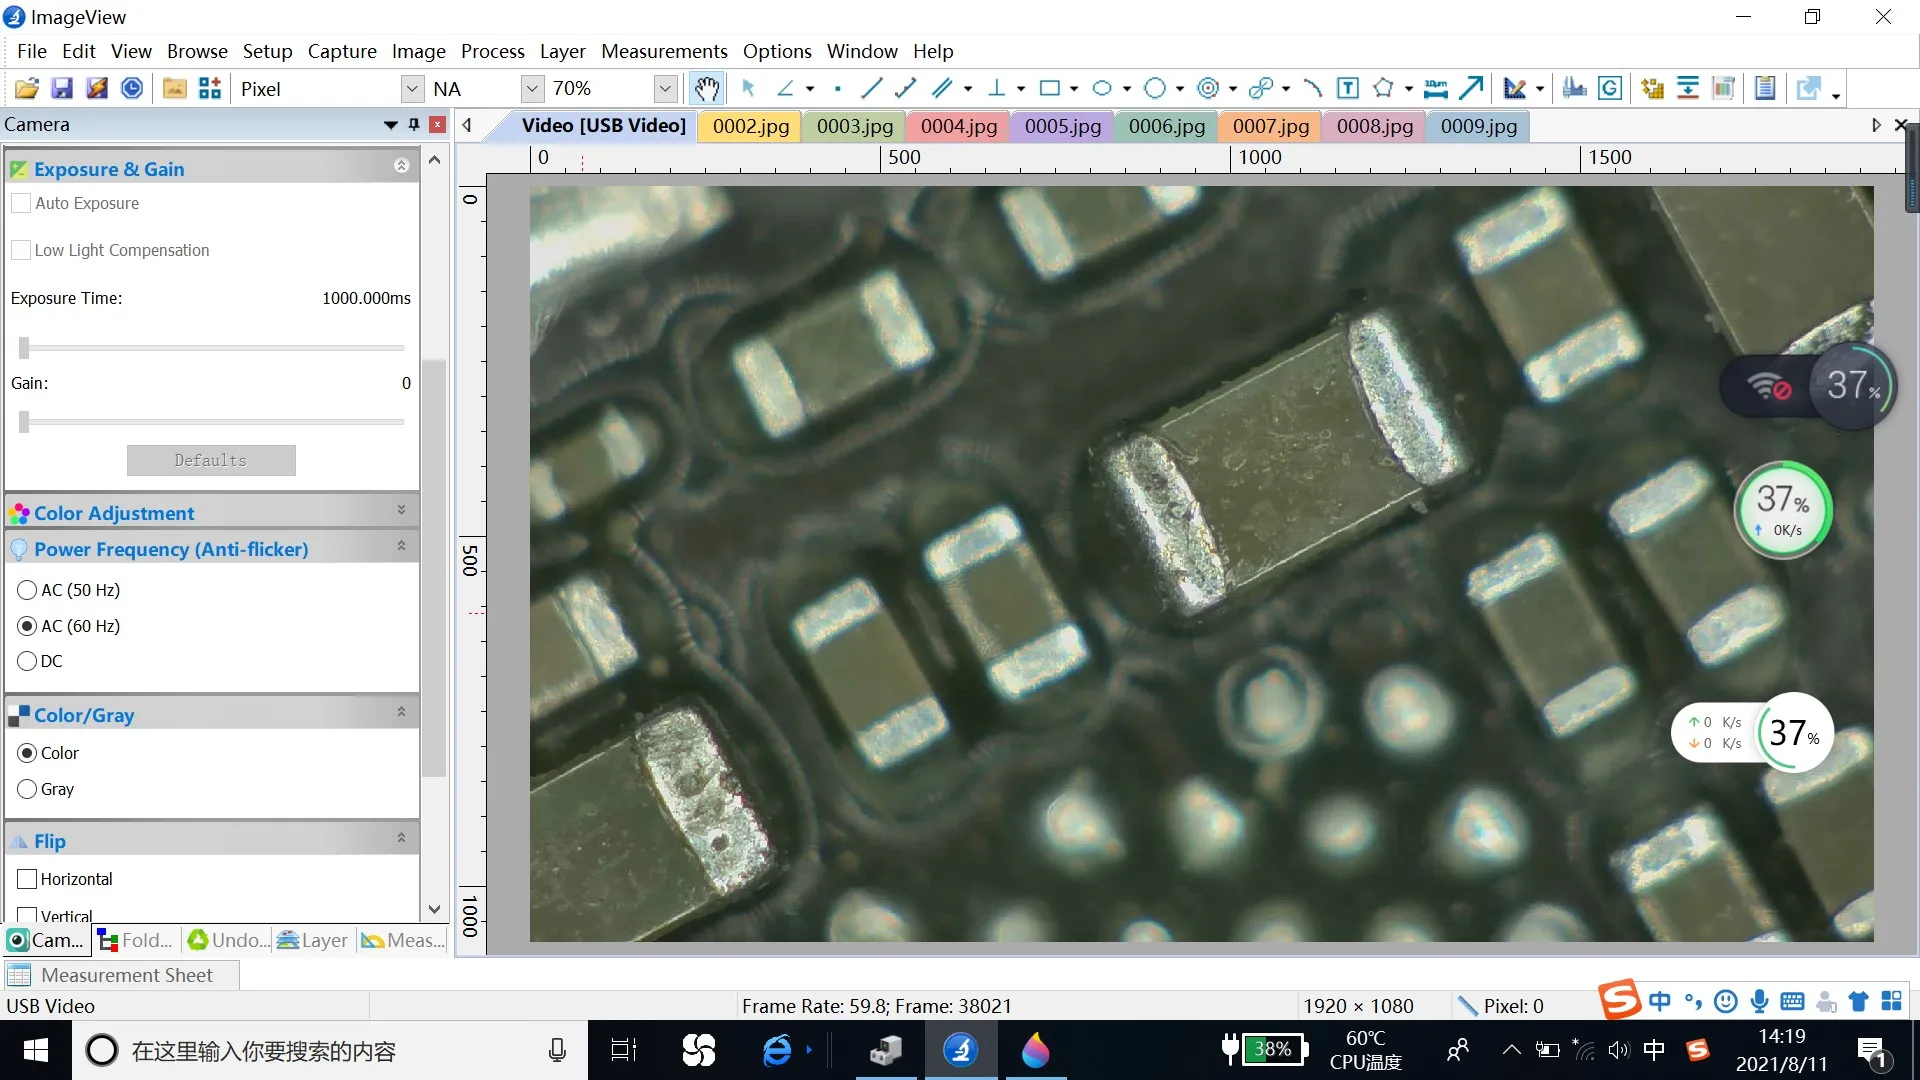Switch to the 0005.jpg tab
Screen dimensions: 1920x1080
1062,126
